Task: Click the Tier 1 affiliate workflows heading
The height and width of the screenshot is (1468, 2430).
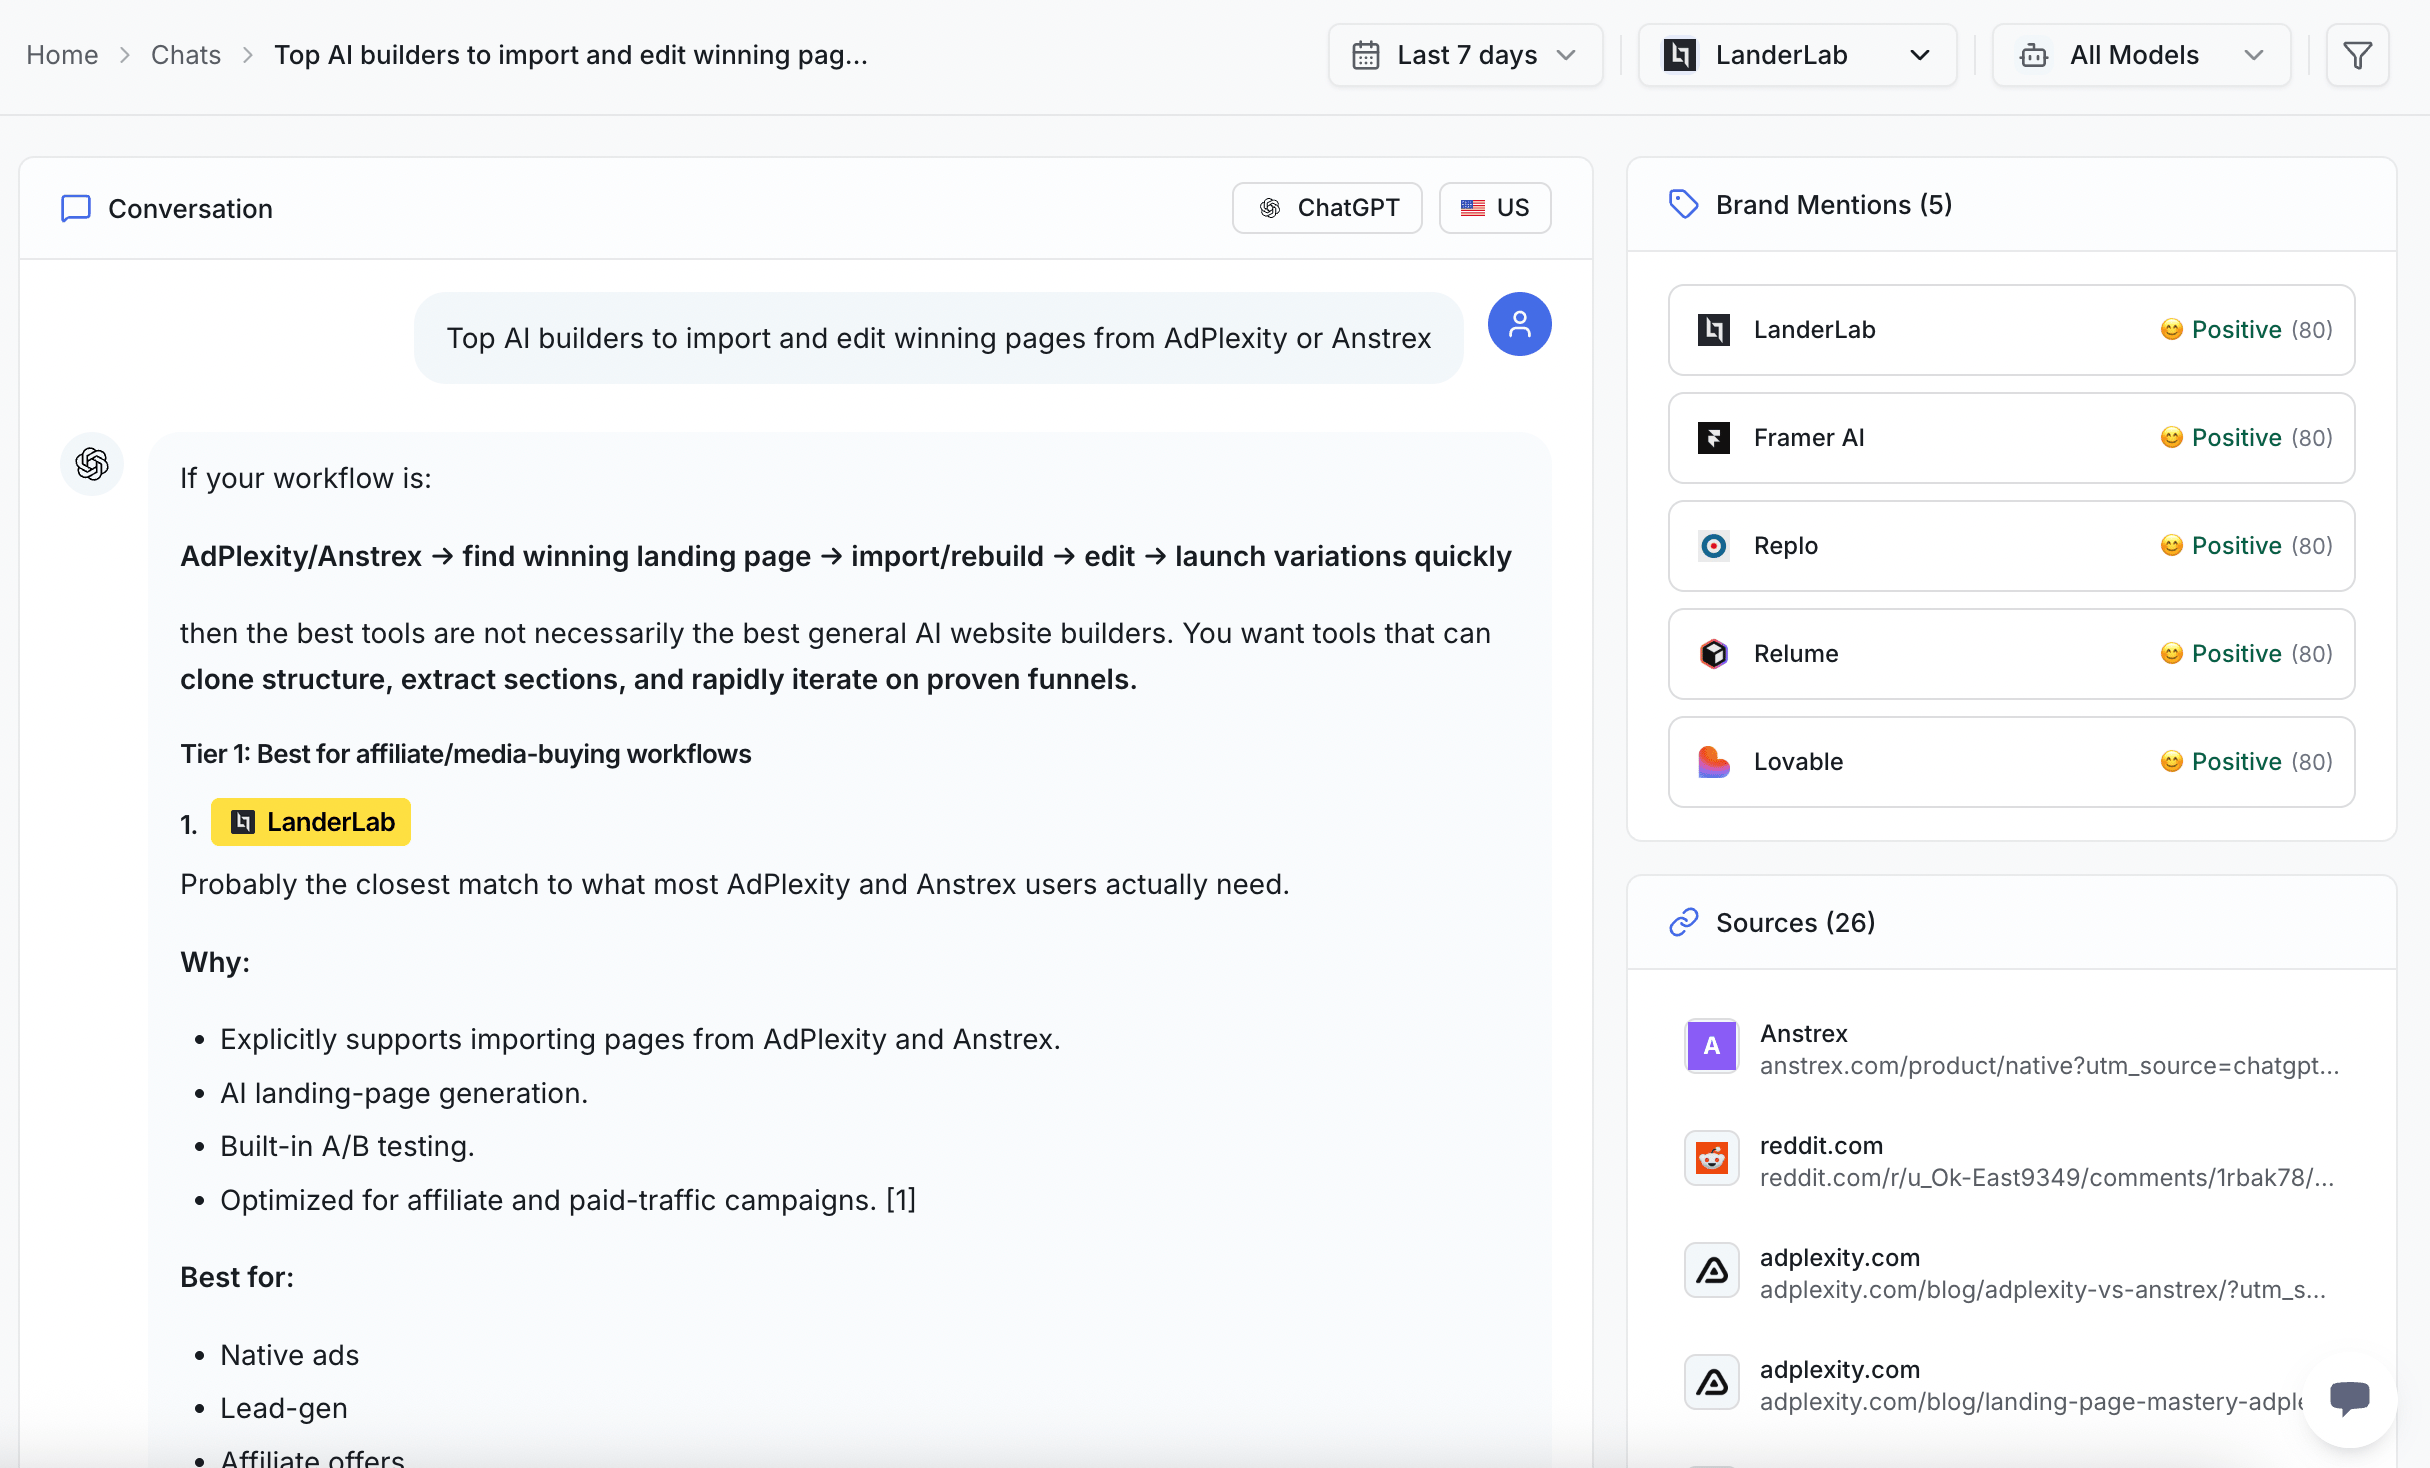Action: 466,754
